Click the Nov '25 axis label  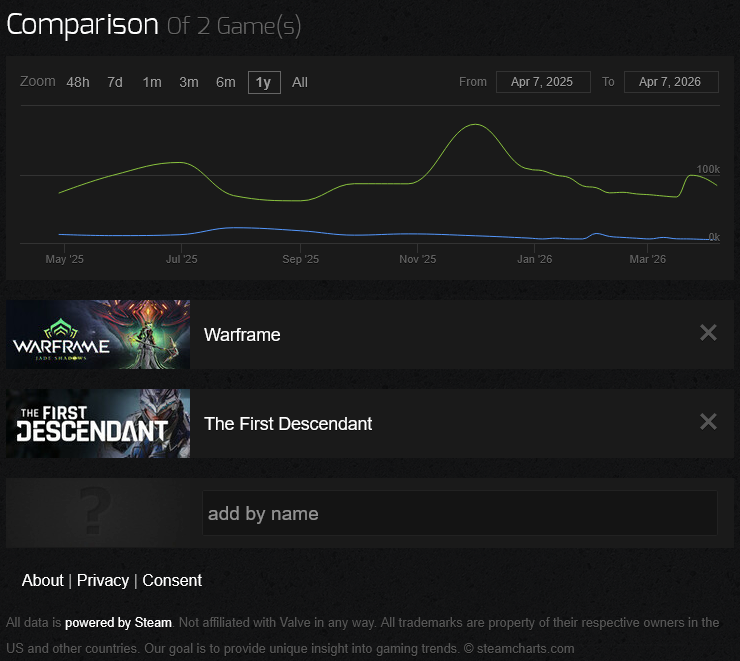click(418, 259)
